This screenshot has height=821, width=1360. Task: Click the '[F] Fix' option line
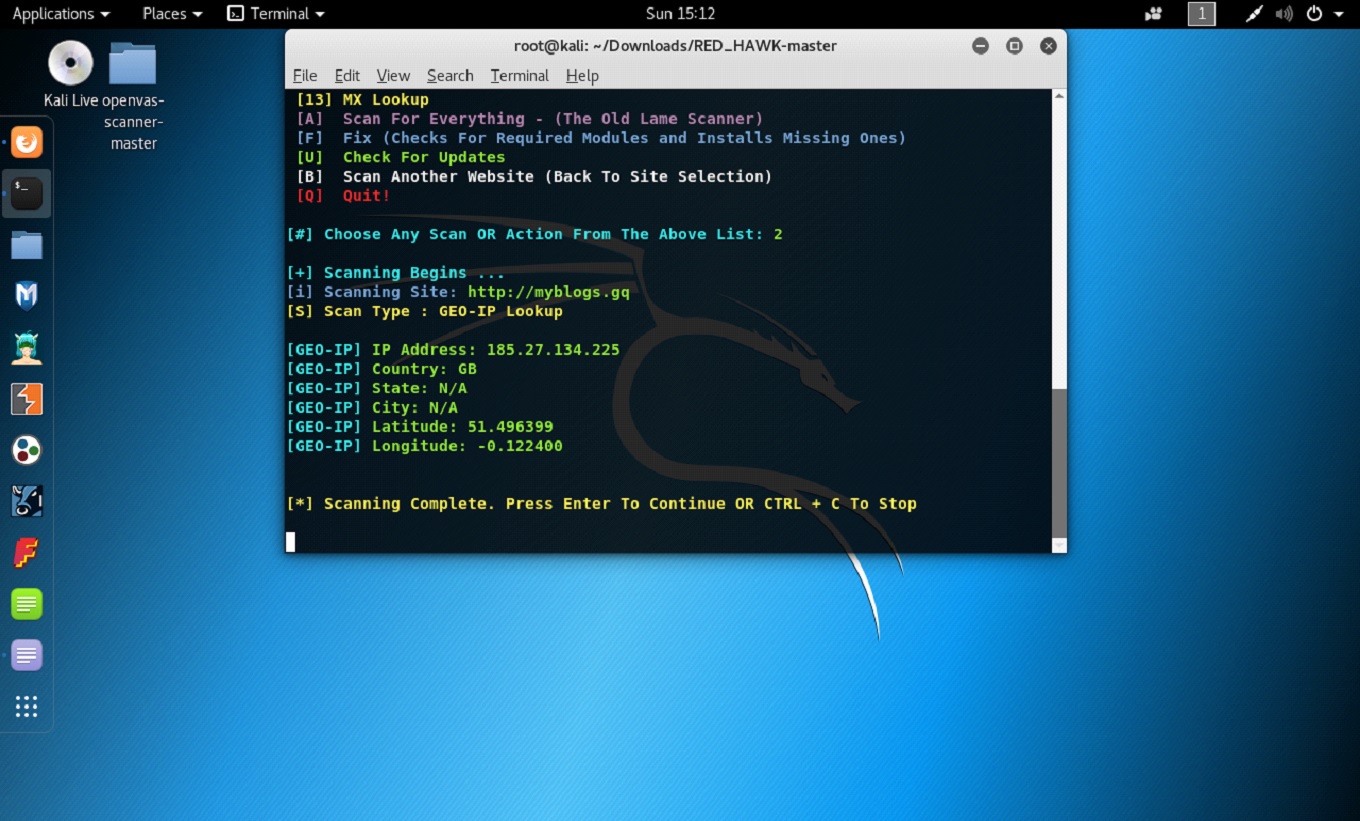tap(601, 138)
